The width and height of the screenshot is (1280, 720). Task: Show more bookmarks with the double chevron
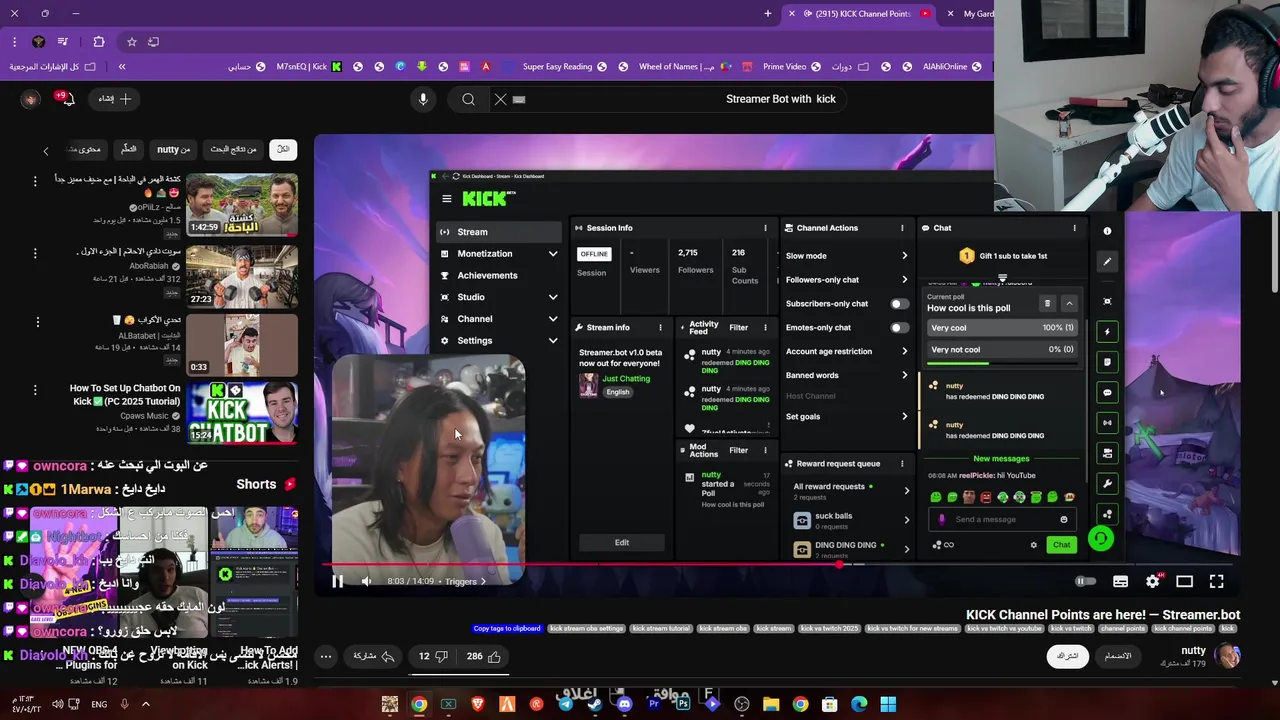122,67
